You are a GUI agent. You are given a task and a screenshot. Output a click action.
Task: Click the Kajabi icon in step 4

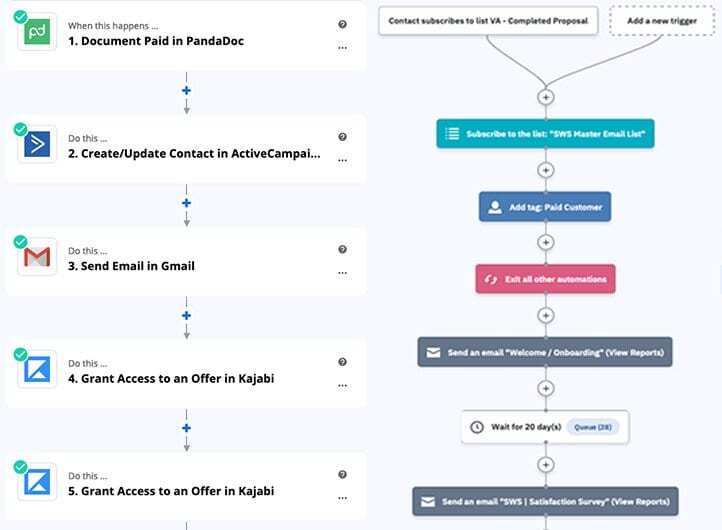point(37,369)
